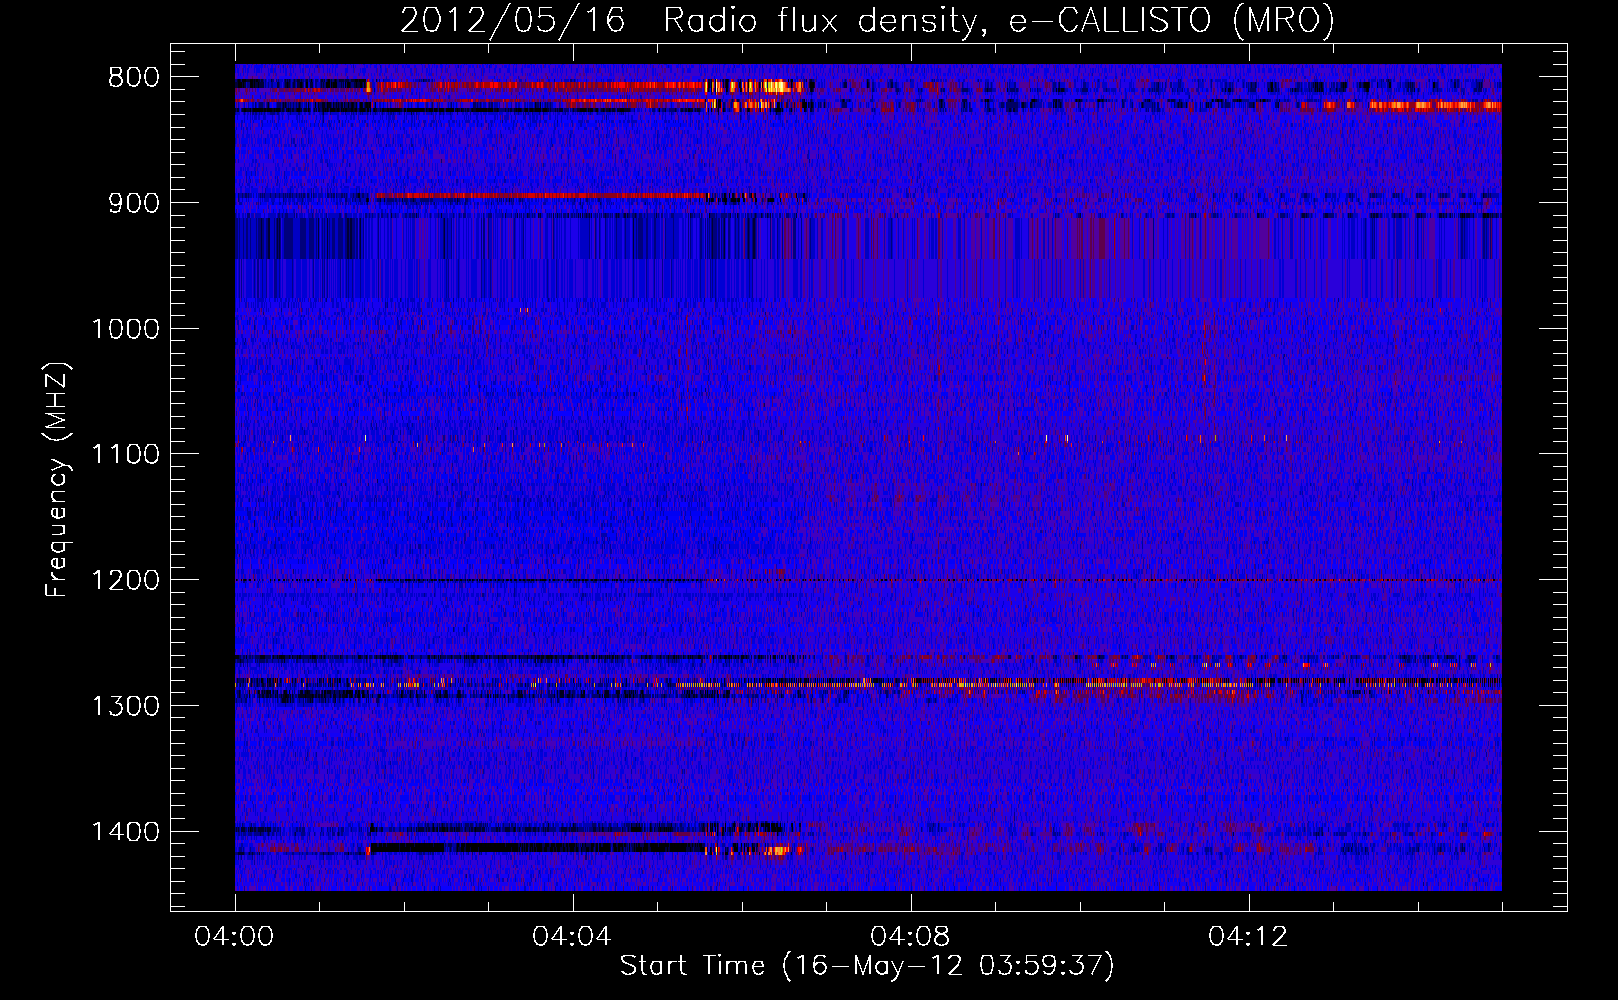Click the 'Frequency (MHZ)' axis label
This screenshot has width=1618, height=1000.
click(x=57, y=480)
